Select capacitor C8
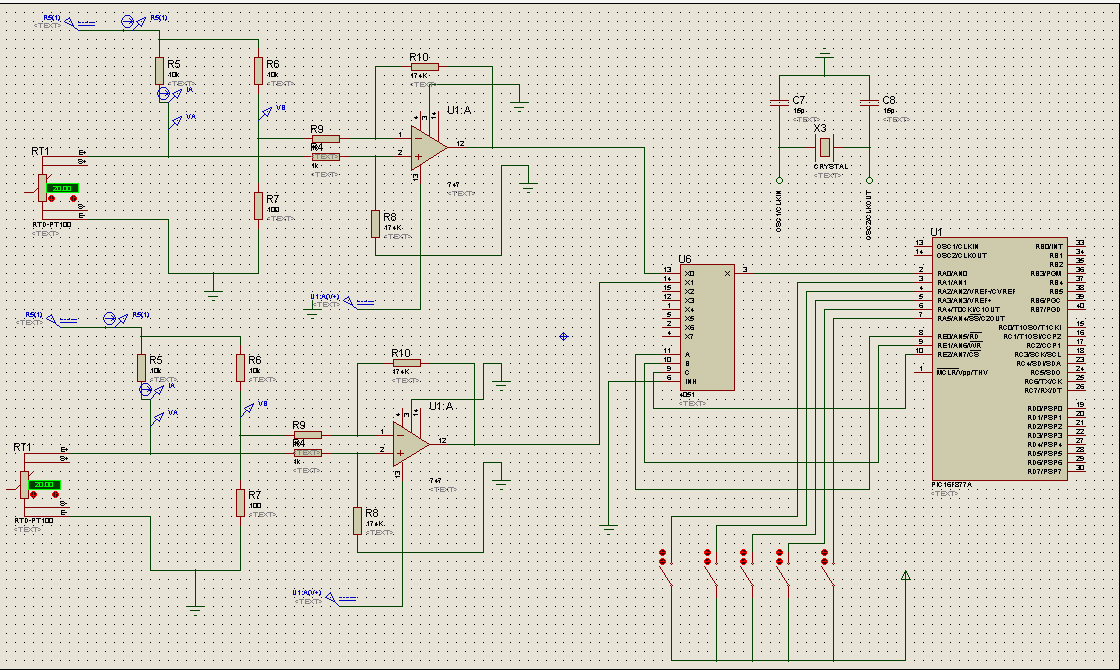The image size is (1120, 670). click(x=869, y=103)
